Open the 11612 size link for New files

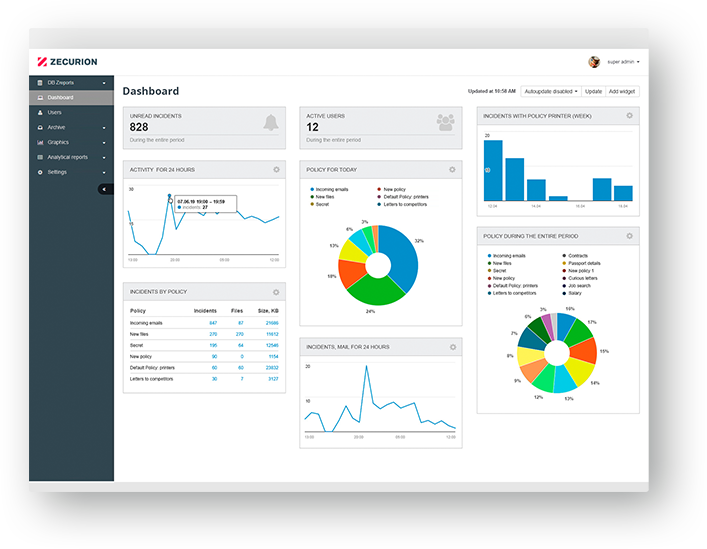(272, 334)
